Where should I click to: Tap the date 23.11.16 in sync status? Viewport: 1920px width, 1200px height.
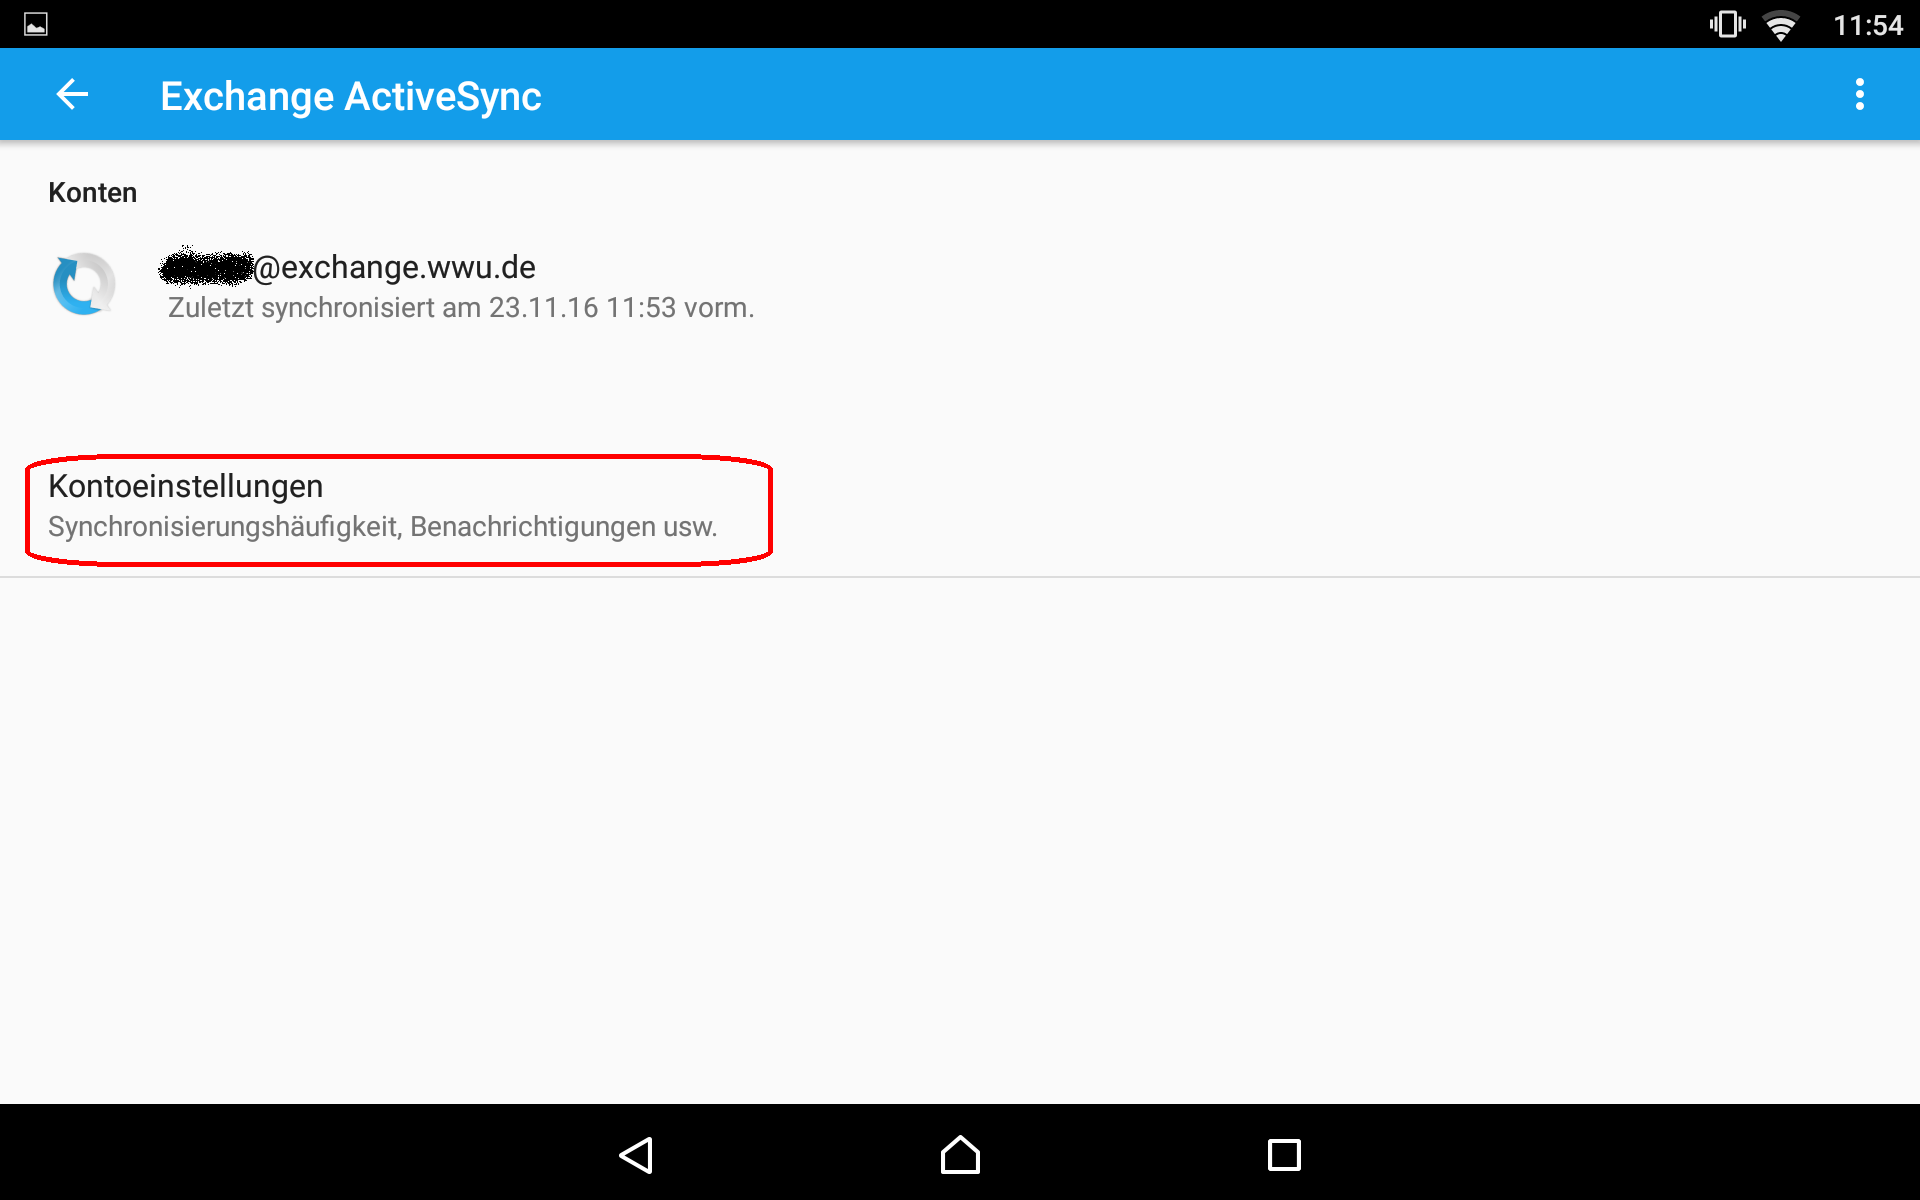(543, 308)
